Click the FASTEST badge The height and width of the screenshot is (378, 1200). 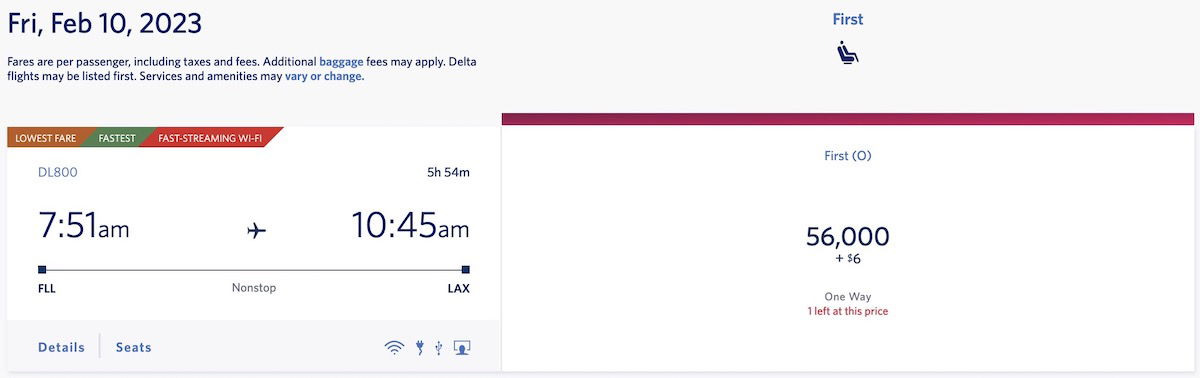point(119,138)
